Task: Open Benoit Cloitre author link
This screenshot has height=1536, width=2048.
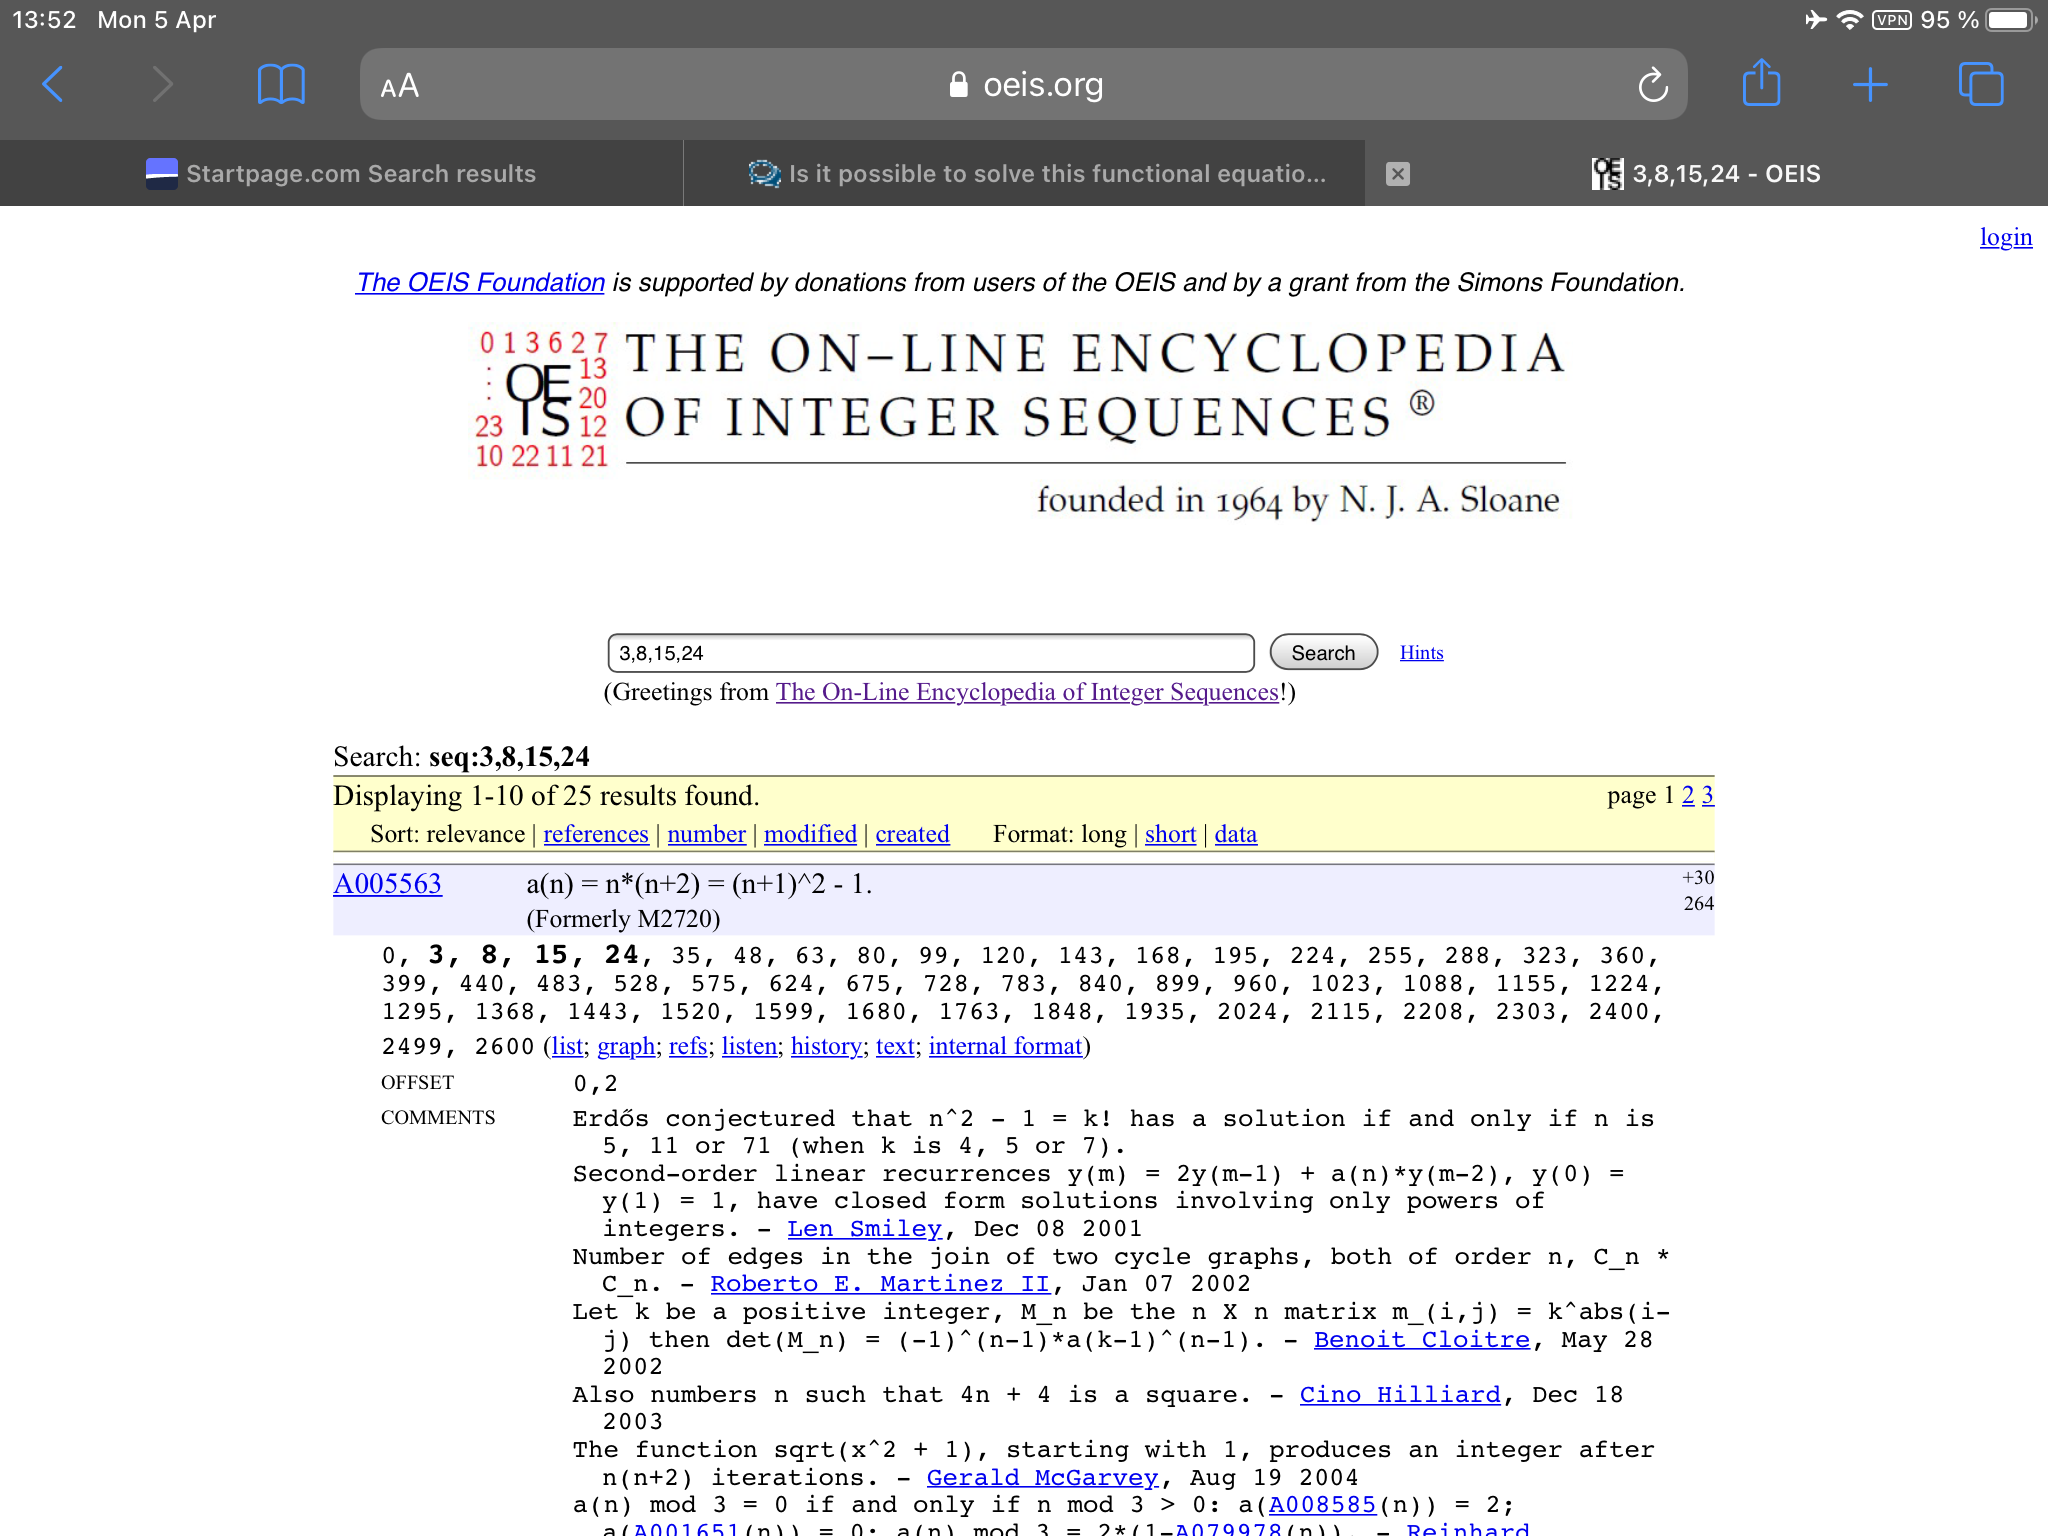Action: pos(1422,1340)
